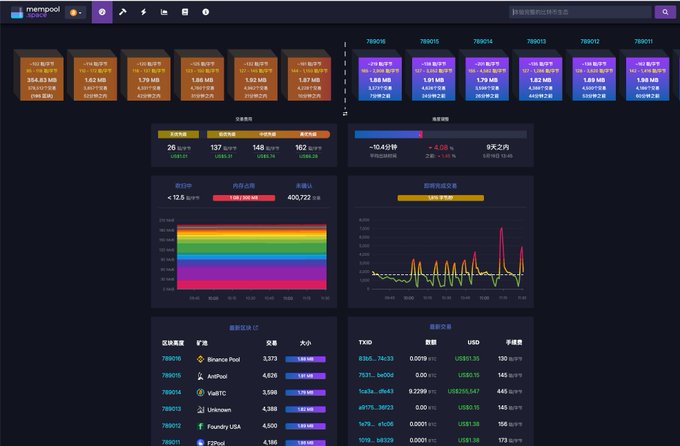Open mined block cube 789011 with 1.98 MB
The height and width of the screenshot is (446, 680).
647,79
